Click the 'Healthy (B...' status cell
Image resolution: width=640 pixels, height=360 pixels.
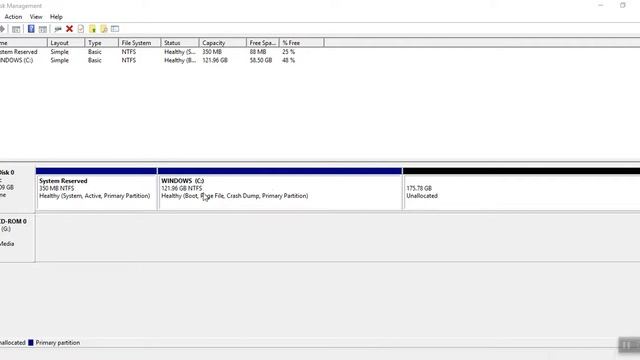point(180,60)
